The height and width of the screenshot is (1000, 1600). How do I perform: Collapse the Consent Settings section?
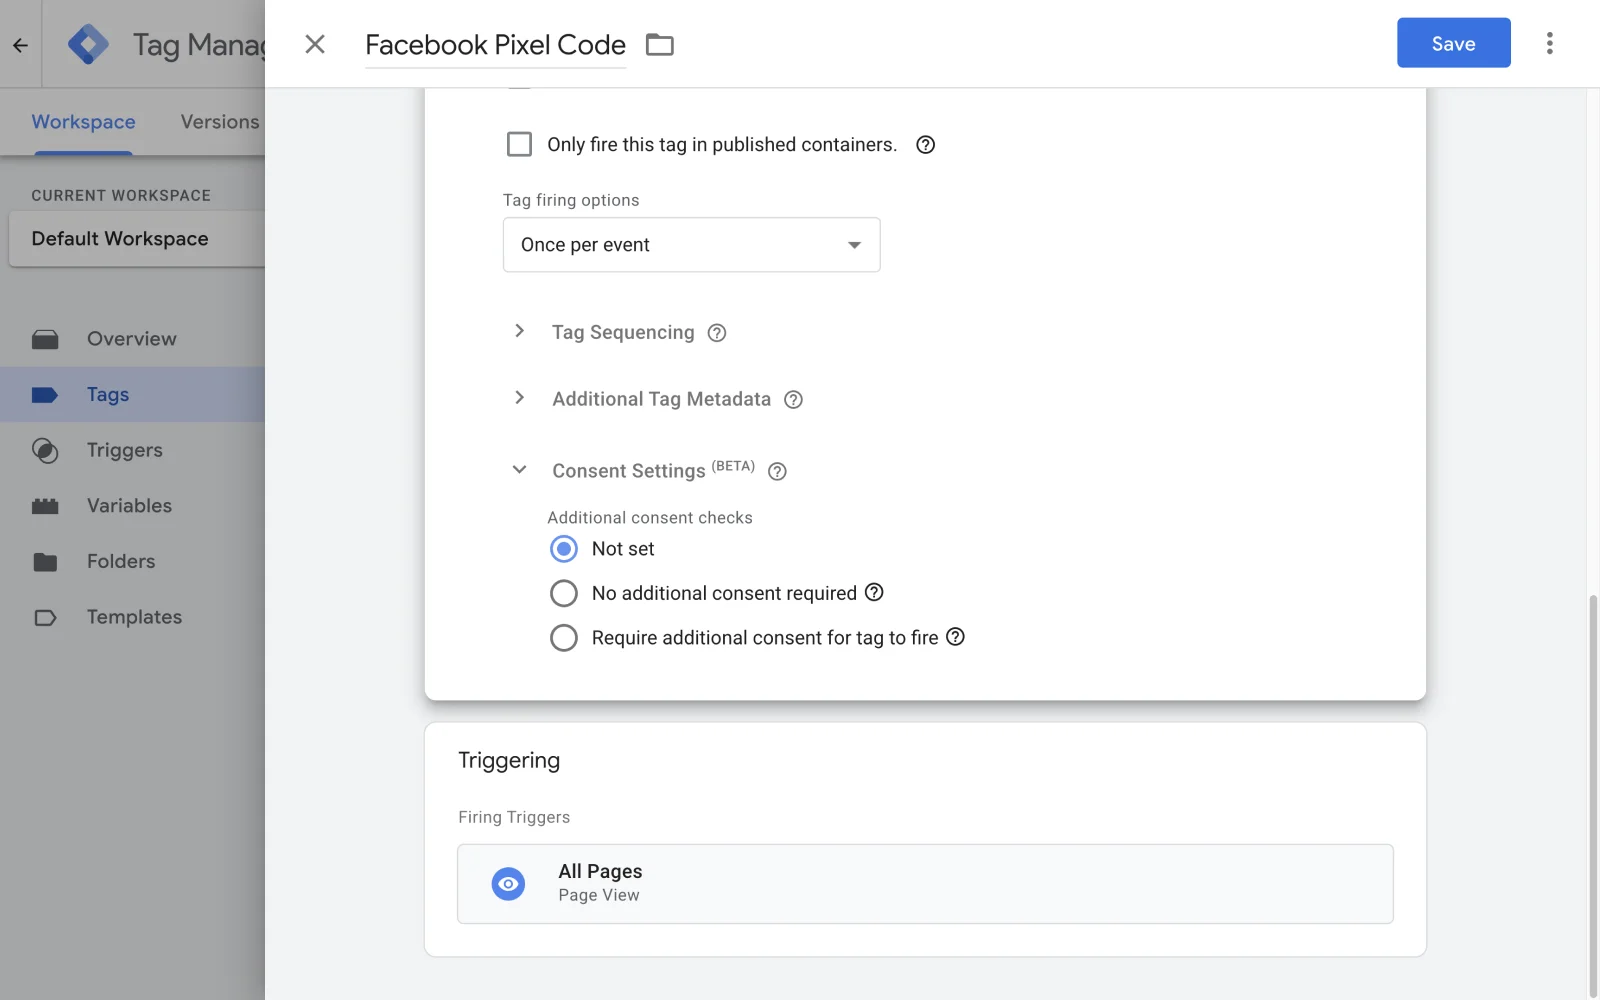pos(519,470)
